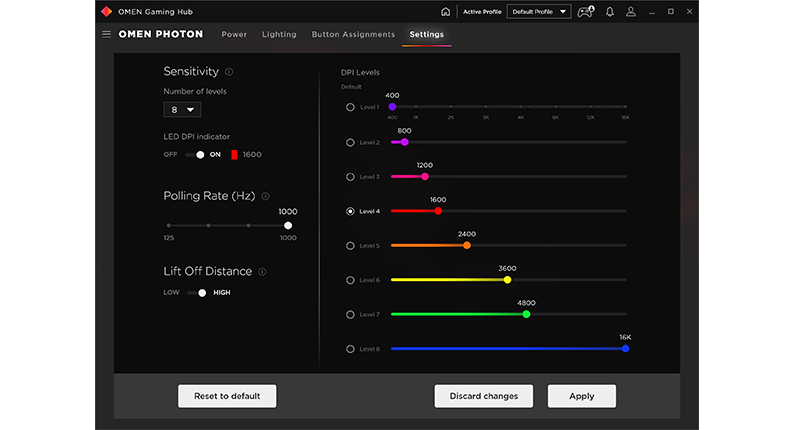
Task: Open the Button Assignments tab
Action: pyautogui.click(x=353, y=34)
